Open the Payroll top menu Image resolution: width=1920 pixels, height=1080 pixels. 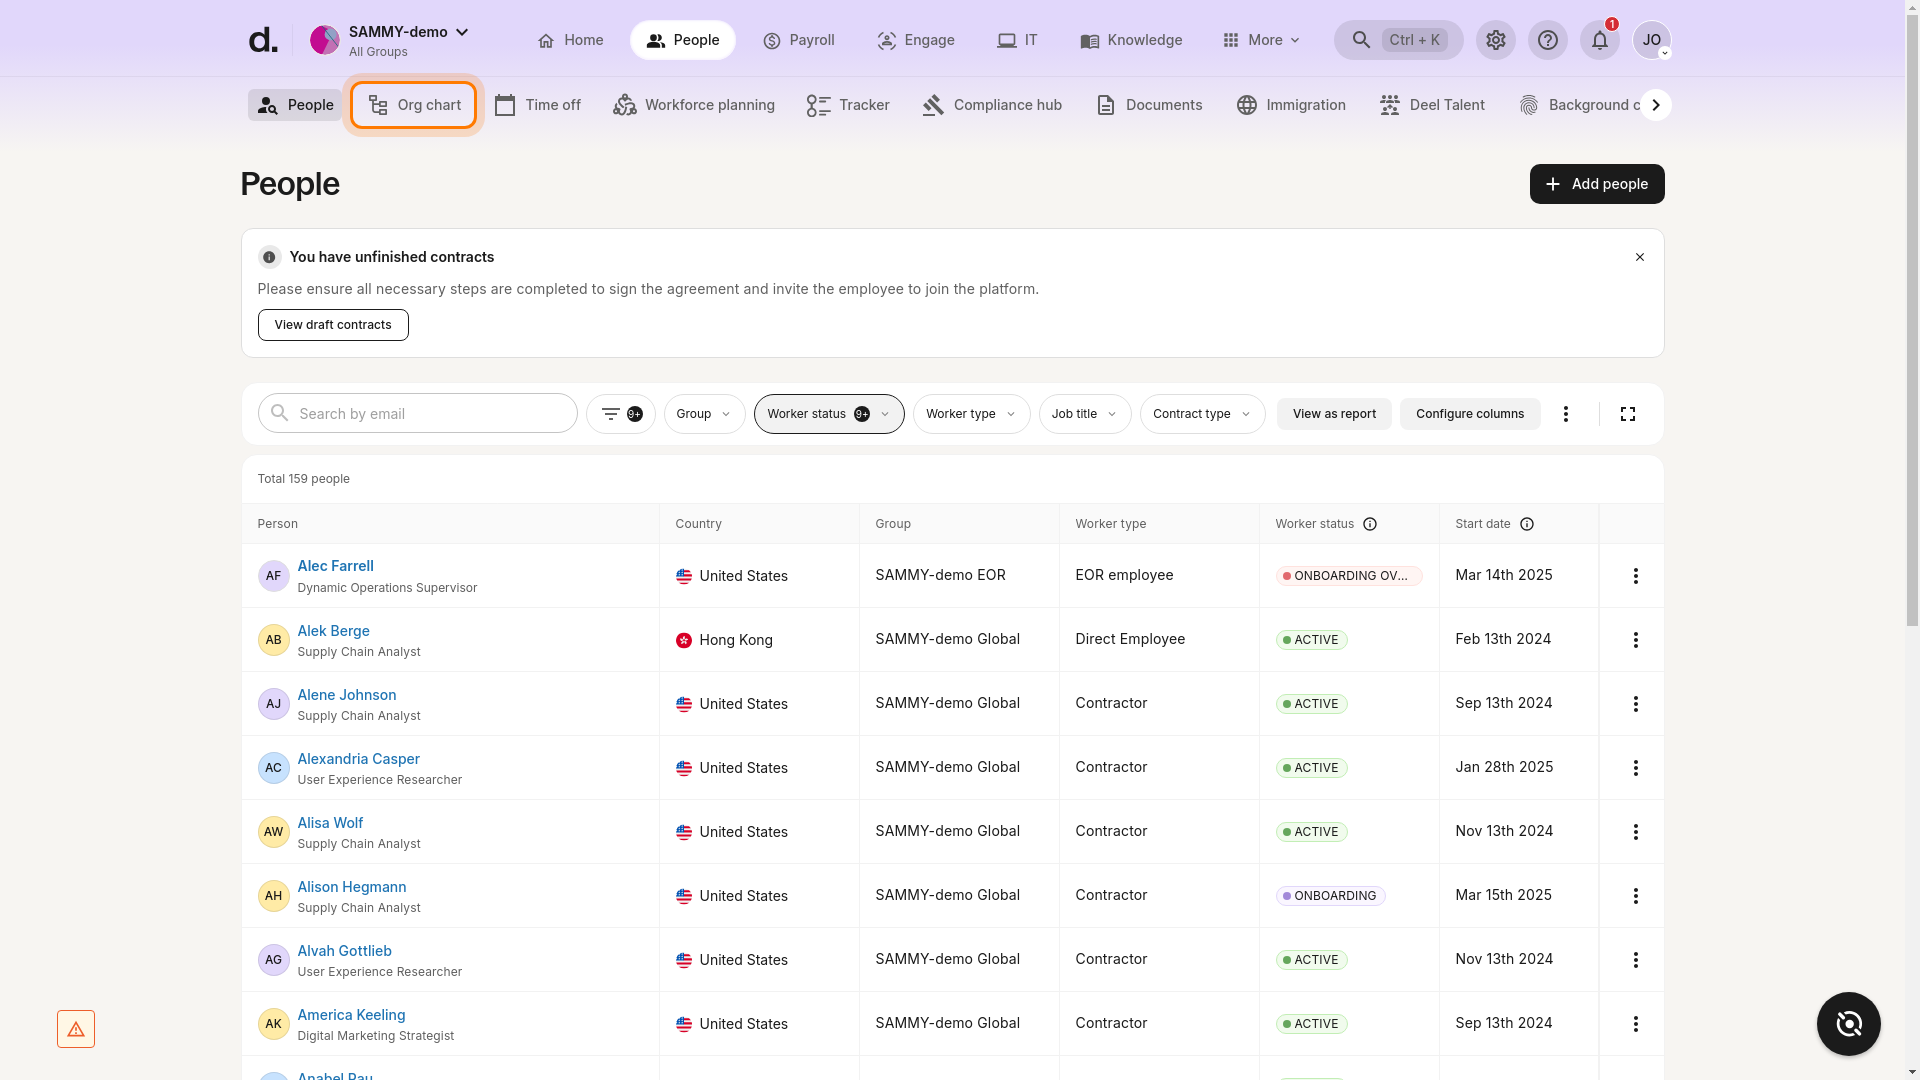pos(798,40)
